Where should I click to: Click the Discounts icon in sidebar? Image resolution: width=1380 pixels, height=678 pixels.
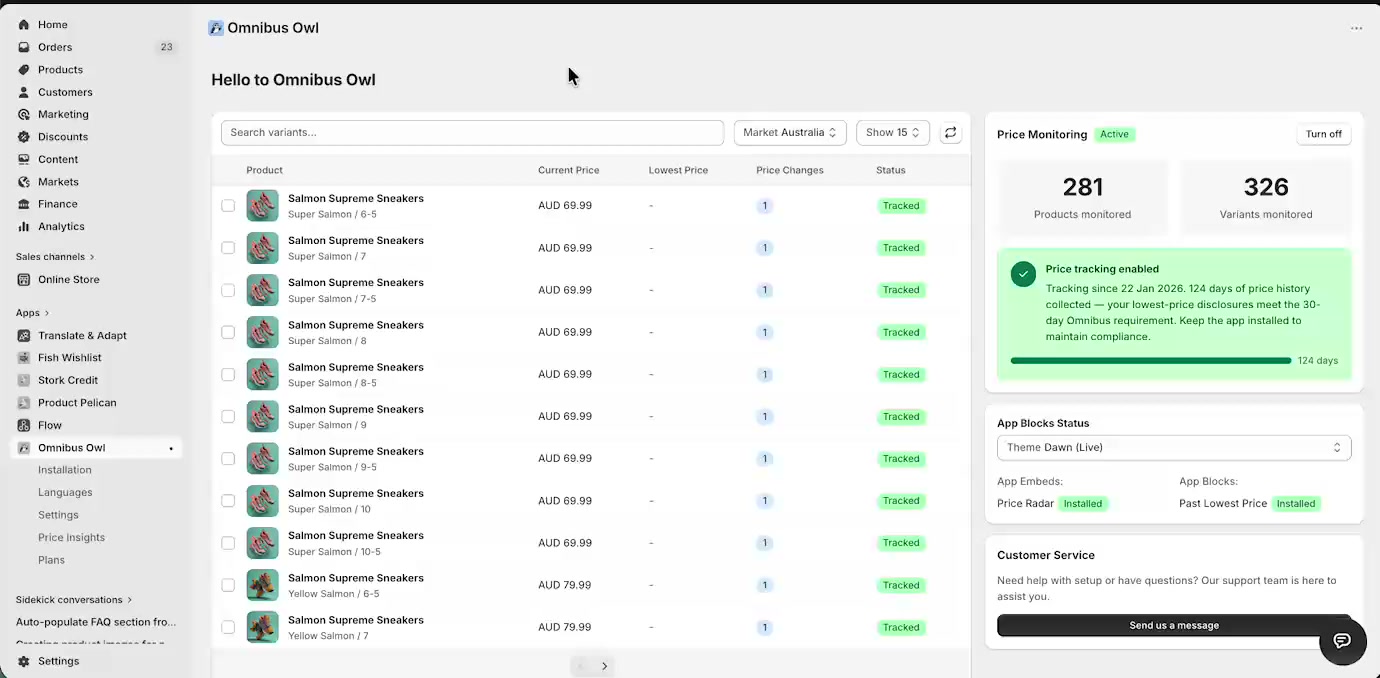point(24,137)
